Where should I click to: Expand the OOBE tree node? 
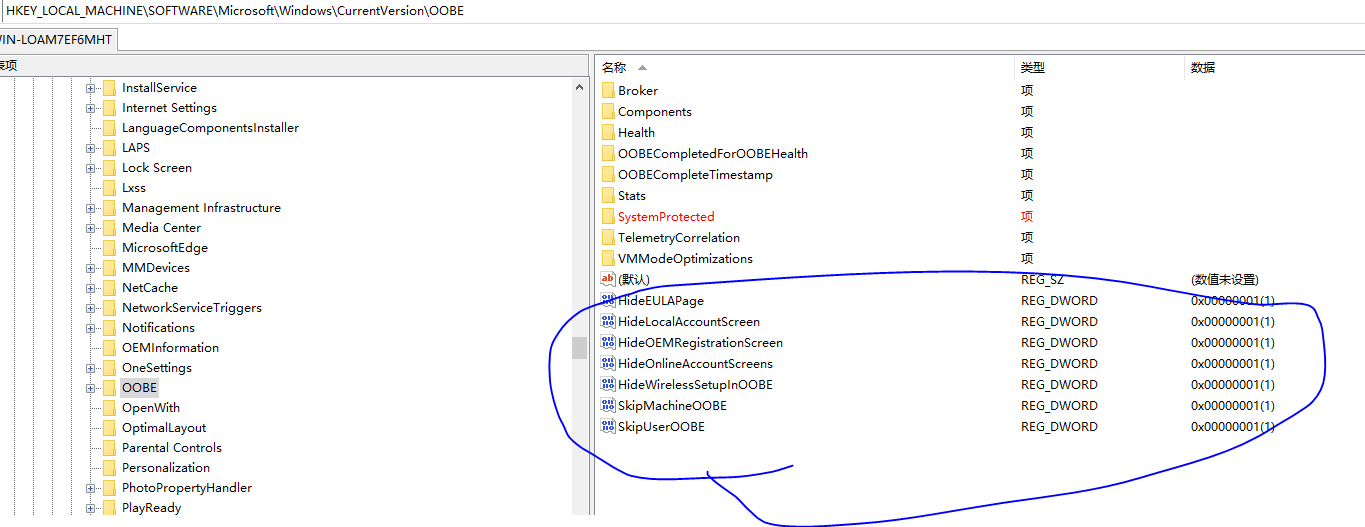coord(91,388)
